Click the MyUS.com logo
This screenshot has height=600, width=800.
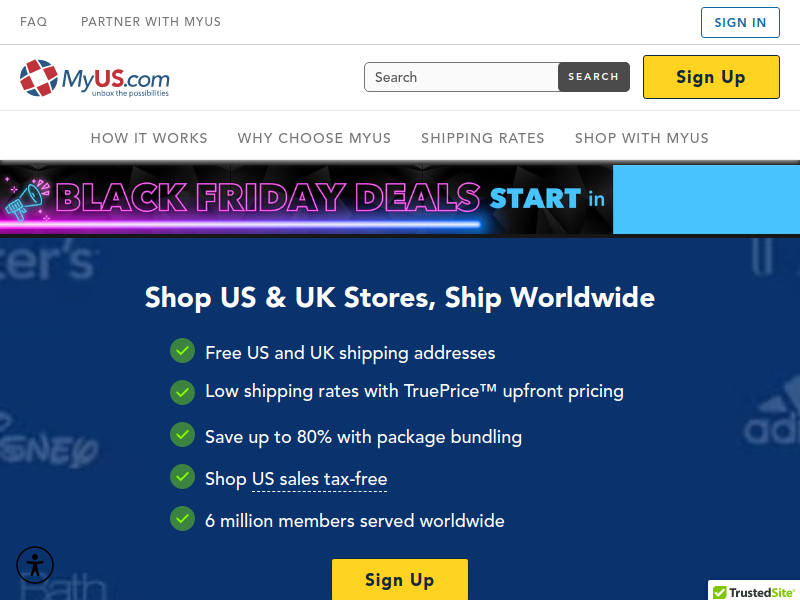point(94,78)
